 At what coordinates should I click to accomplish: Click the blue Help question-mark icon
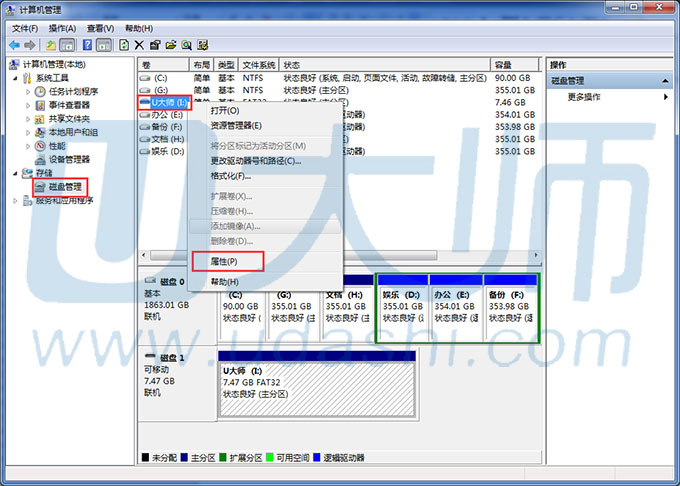coord(87,45)
